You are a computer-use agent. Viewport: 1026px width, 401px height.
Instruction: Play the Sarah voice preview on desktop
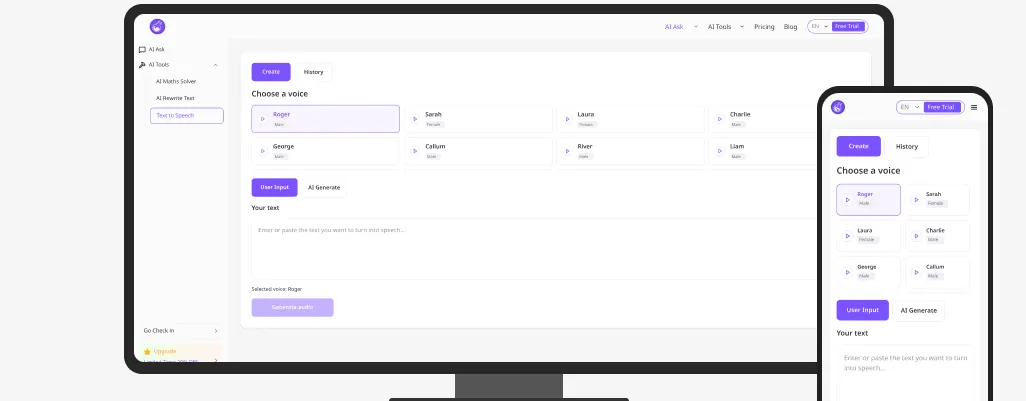click(415, 119)
